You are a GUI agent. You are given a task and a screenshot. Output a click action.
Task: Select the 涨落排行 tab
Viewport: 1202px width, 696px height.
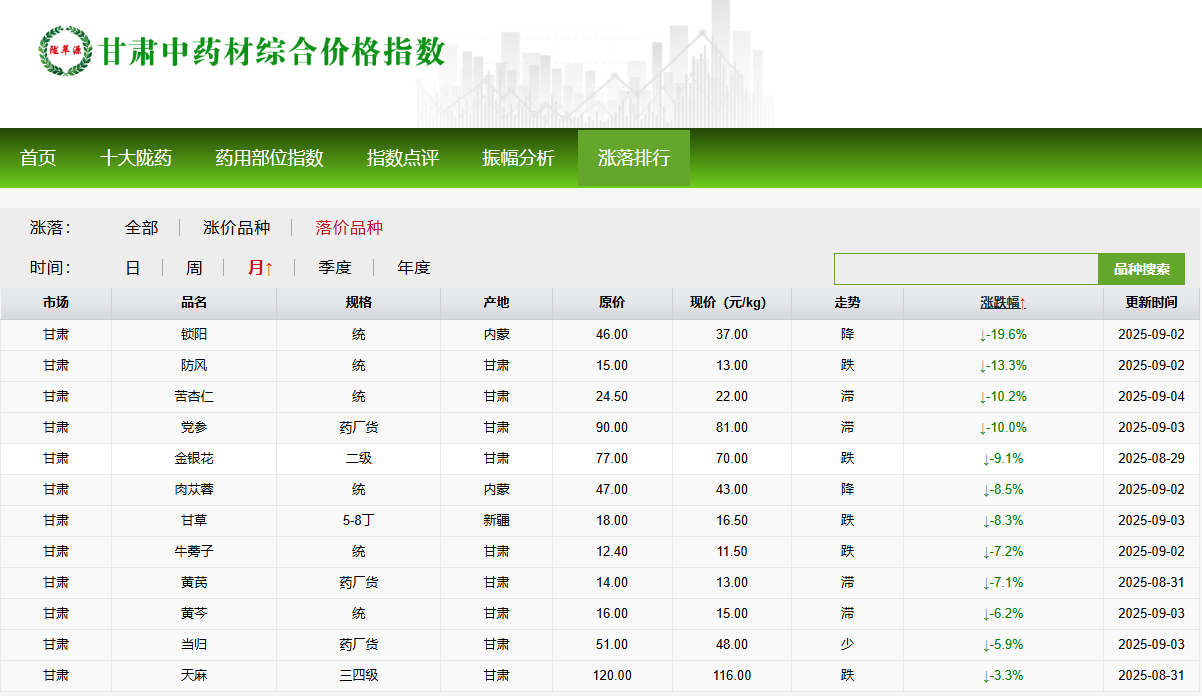point(634,158)
